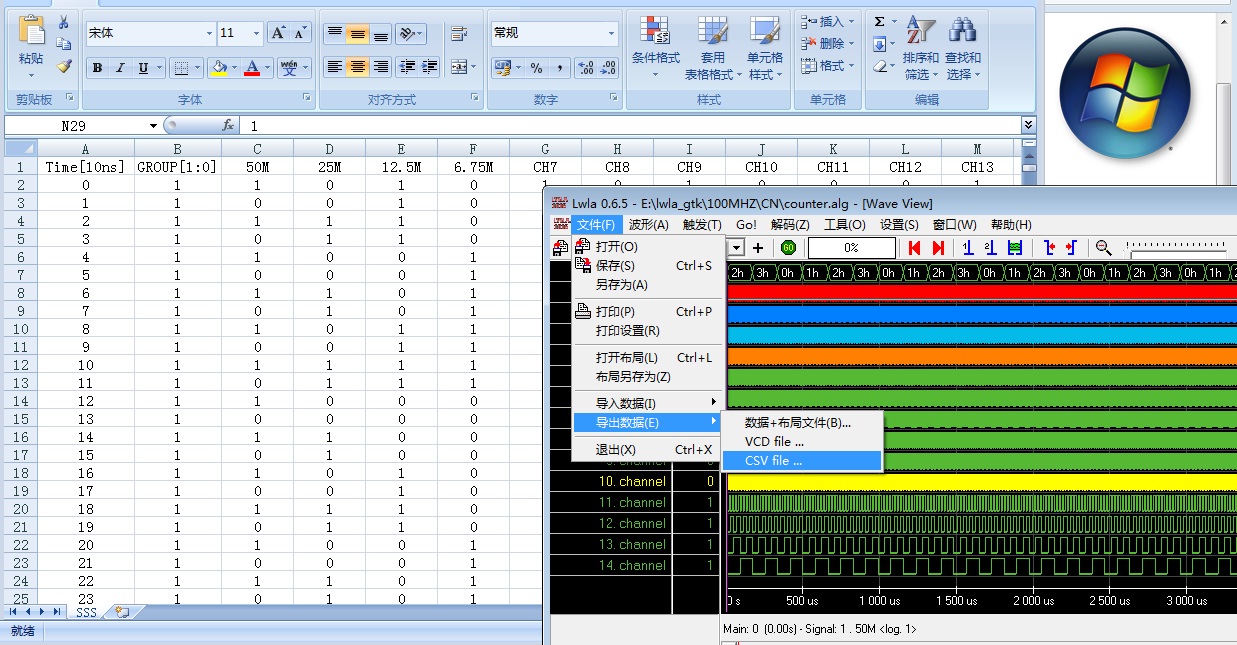This screenshot has height=645, width=1237.
Task: Toggle italic formatting
Action: (120, 68)
